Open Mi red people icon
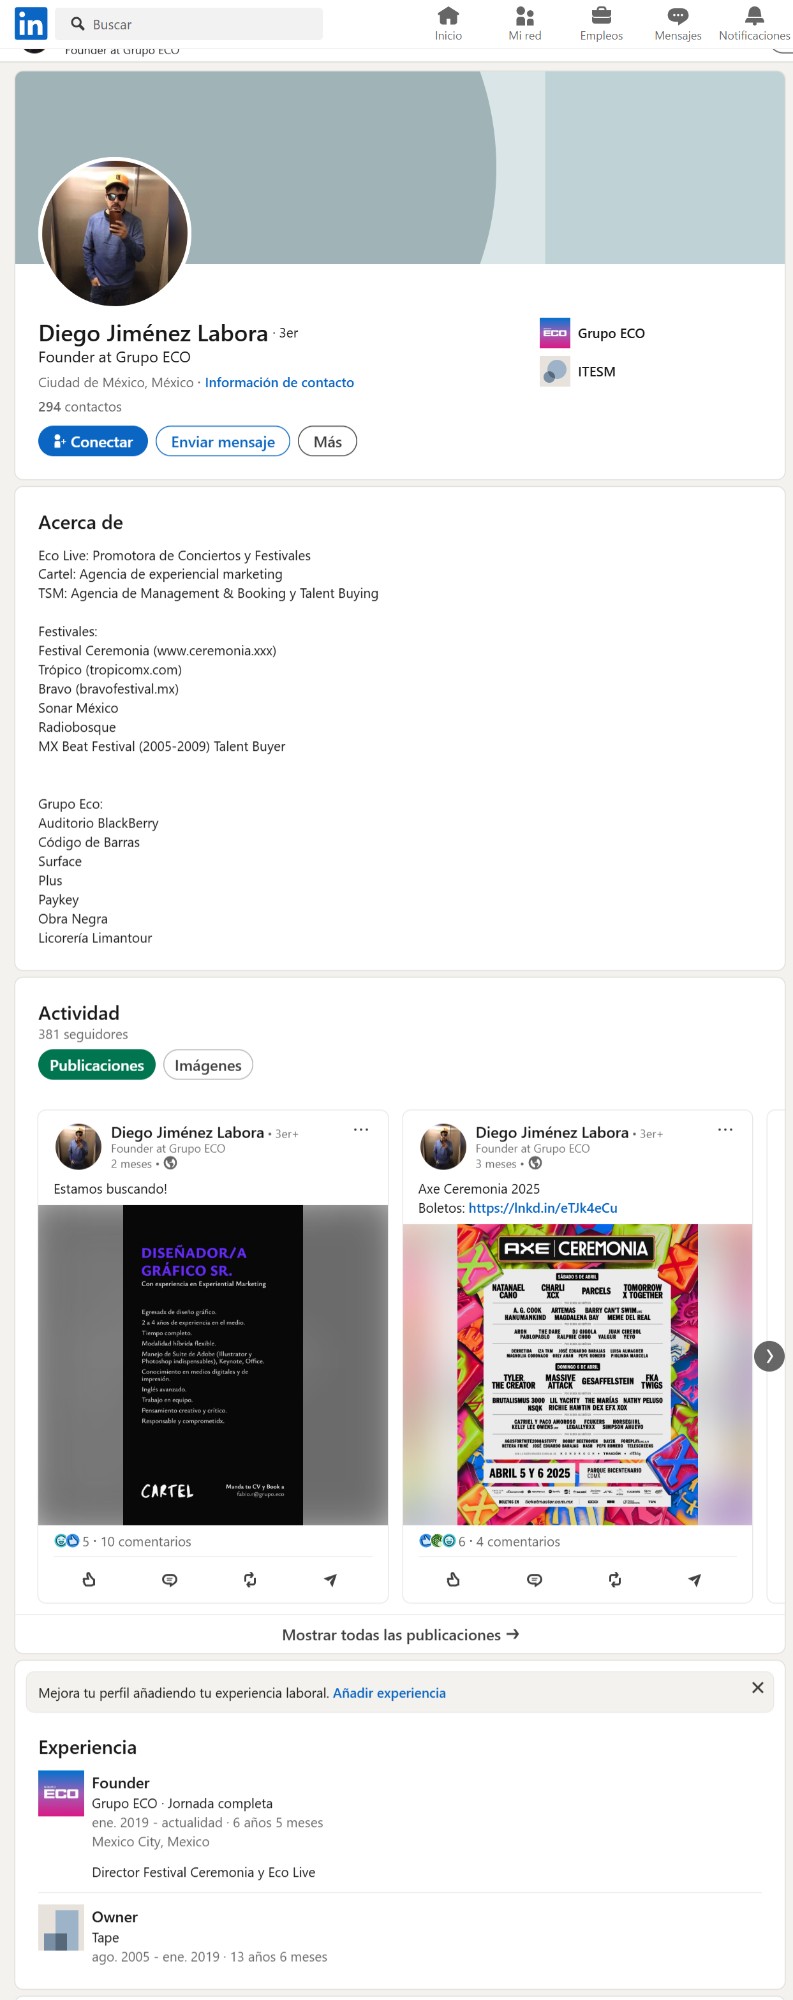Screen dimensions: 793x2000 pos(525,16)
